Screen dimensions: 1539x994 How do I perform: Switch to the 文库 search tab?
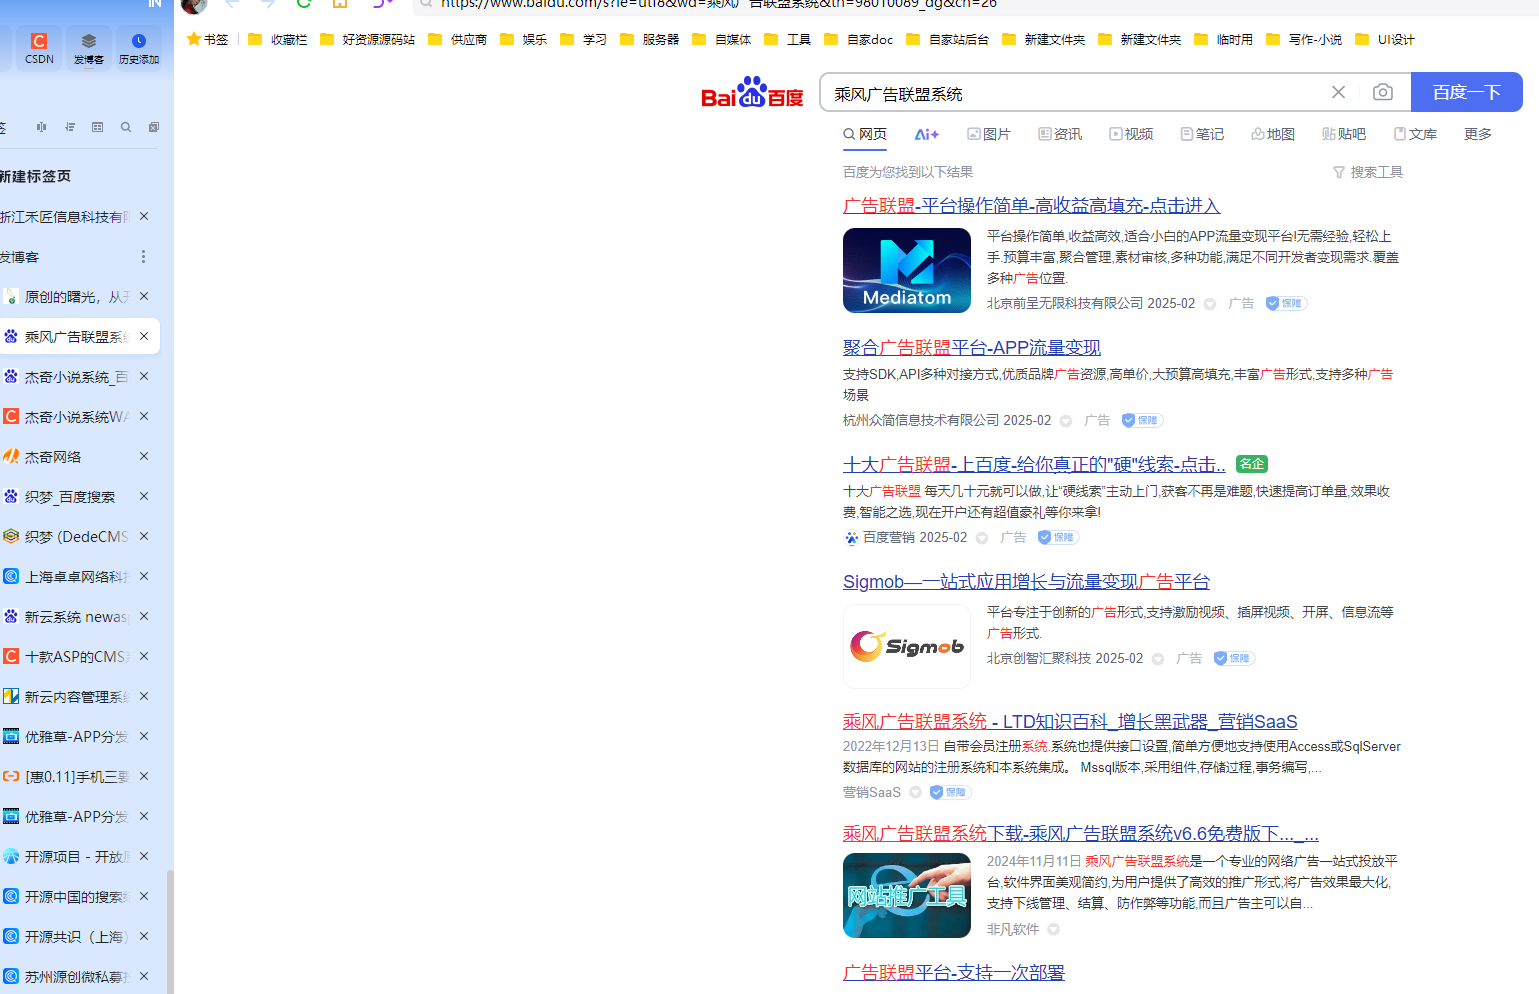(1415, 134)
